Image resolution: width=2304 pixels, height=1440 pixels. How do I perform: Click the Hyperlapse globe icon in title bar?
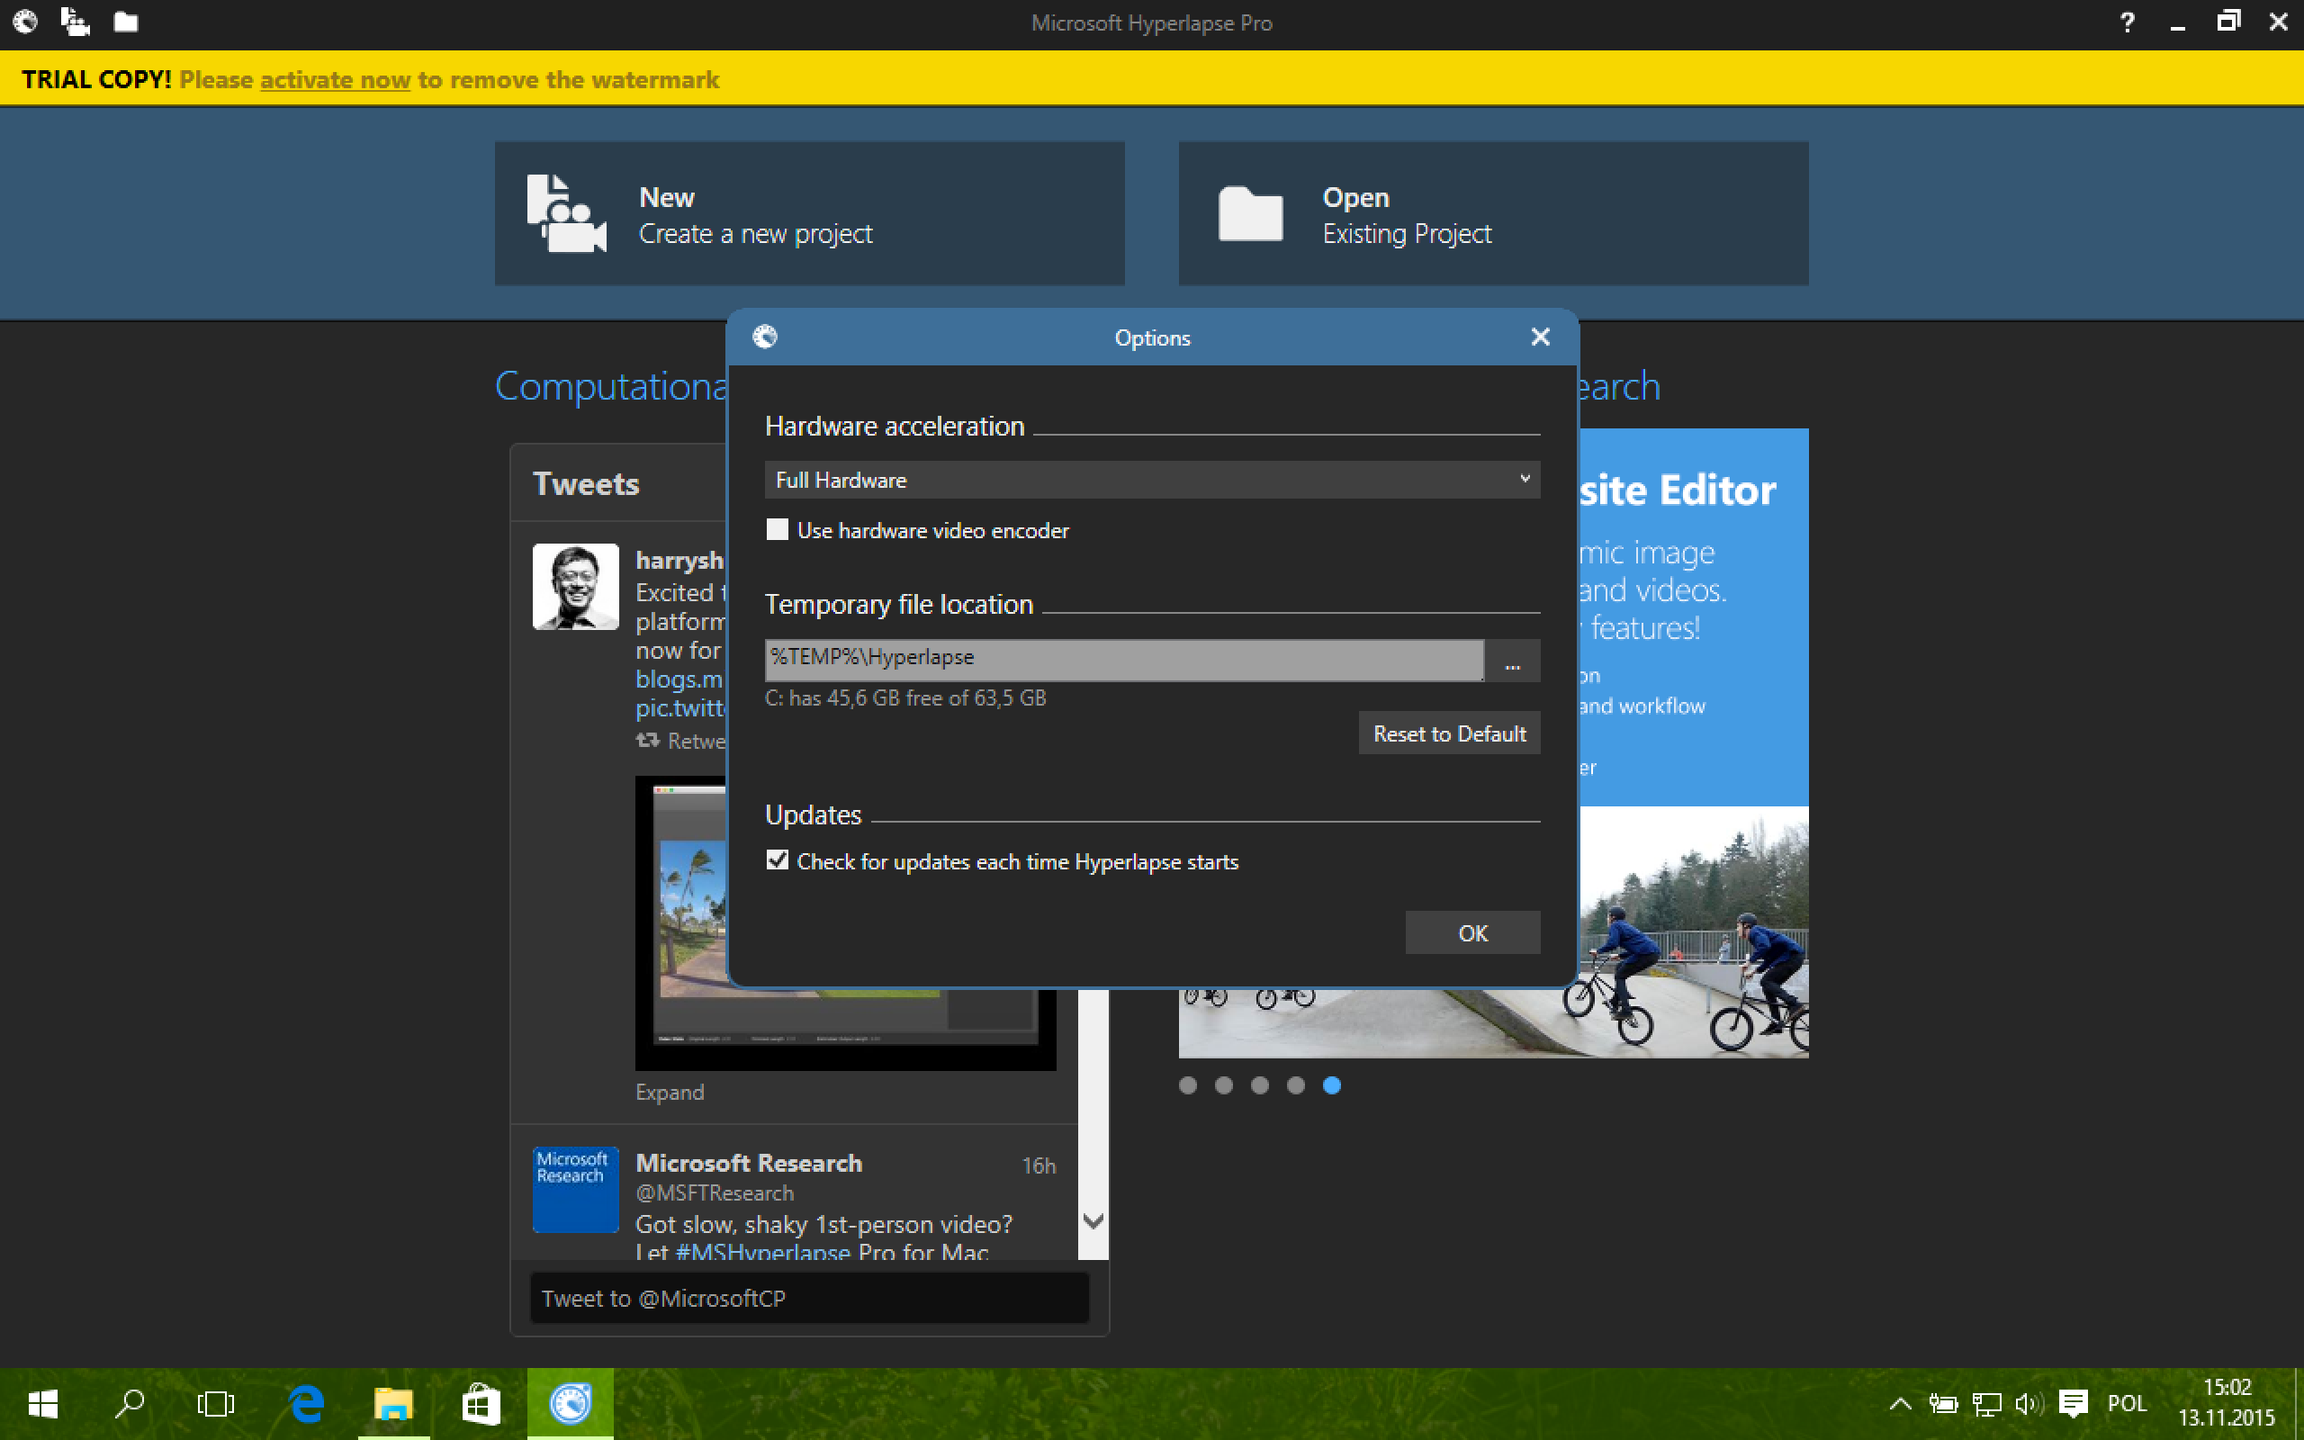[25, 21]
